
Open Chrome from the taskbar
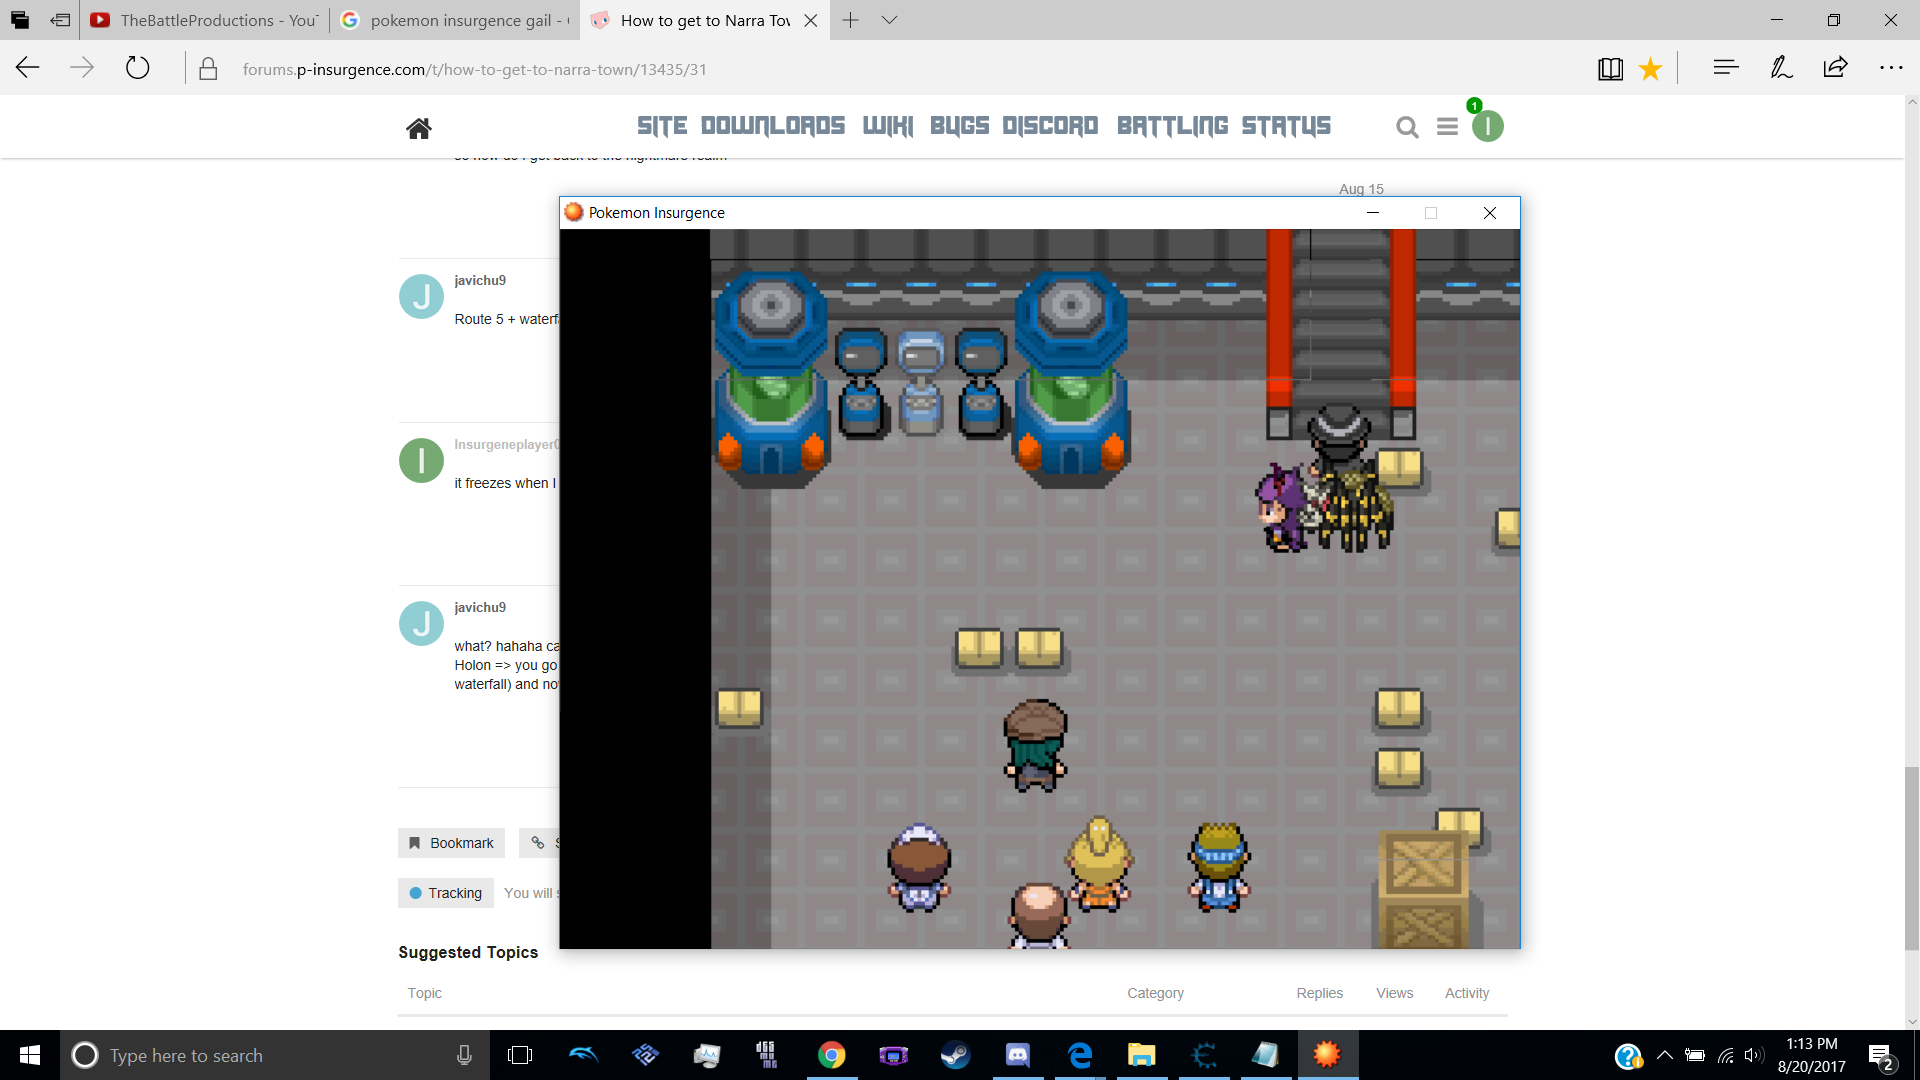click(x=831, y=1055)
